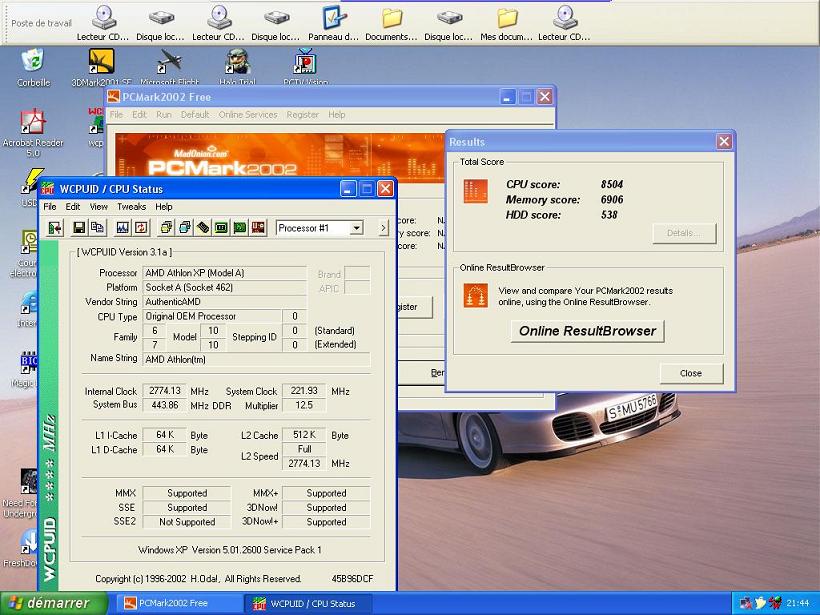The height and width of the screenshot is (615, 820).
Task: Click the démarrer Start button
Action: 54,603
